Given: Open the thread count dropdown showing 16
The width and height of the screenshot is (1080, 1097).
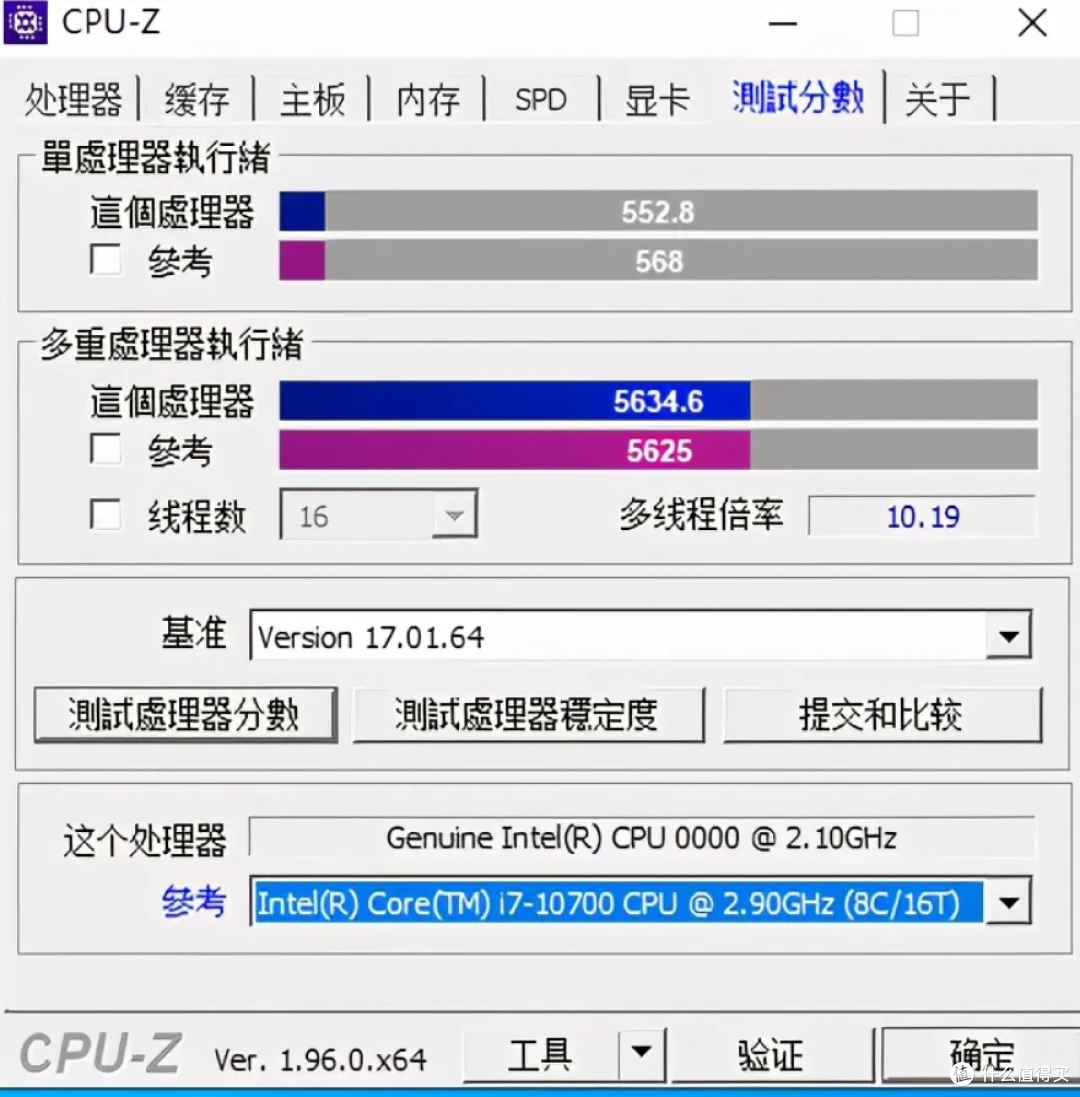Looking at the screenshot, I should [378, 514].
